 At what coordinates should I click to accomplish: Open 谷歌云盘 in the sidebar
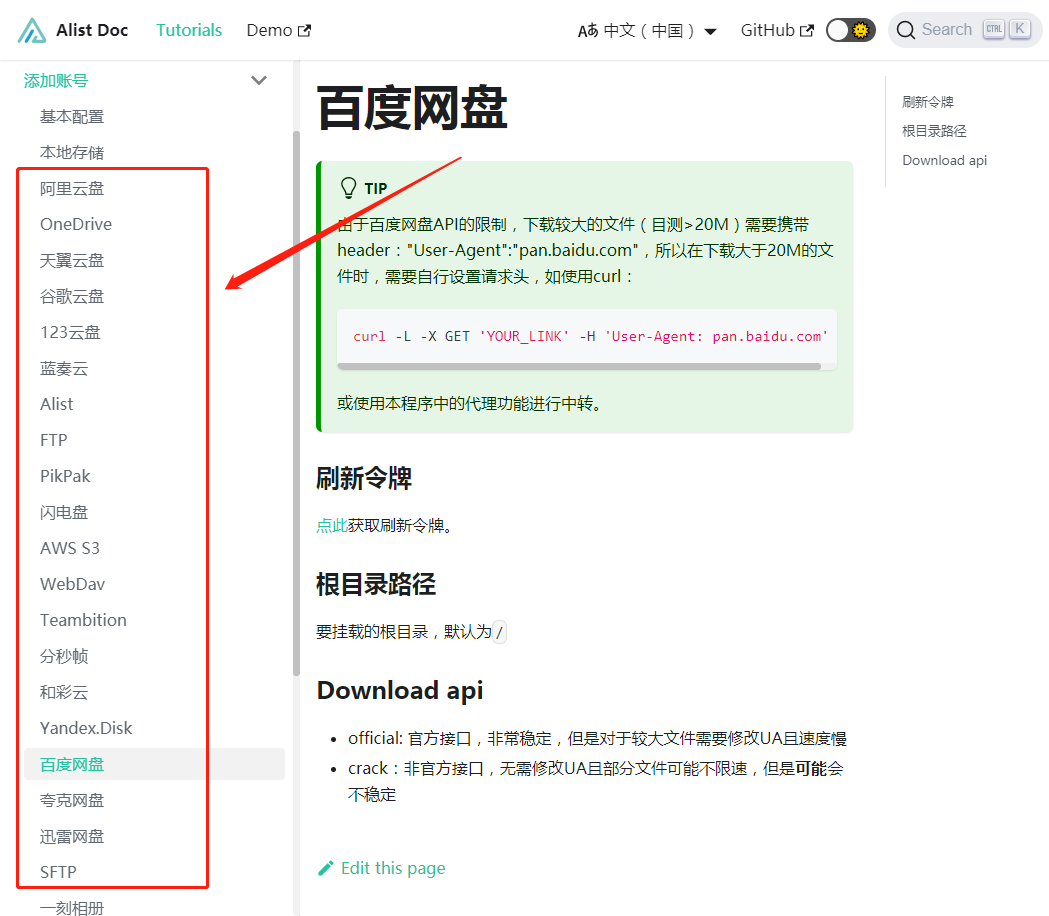[72, 296]
